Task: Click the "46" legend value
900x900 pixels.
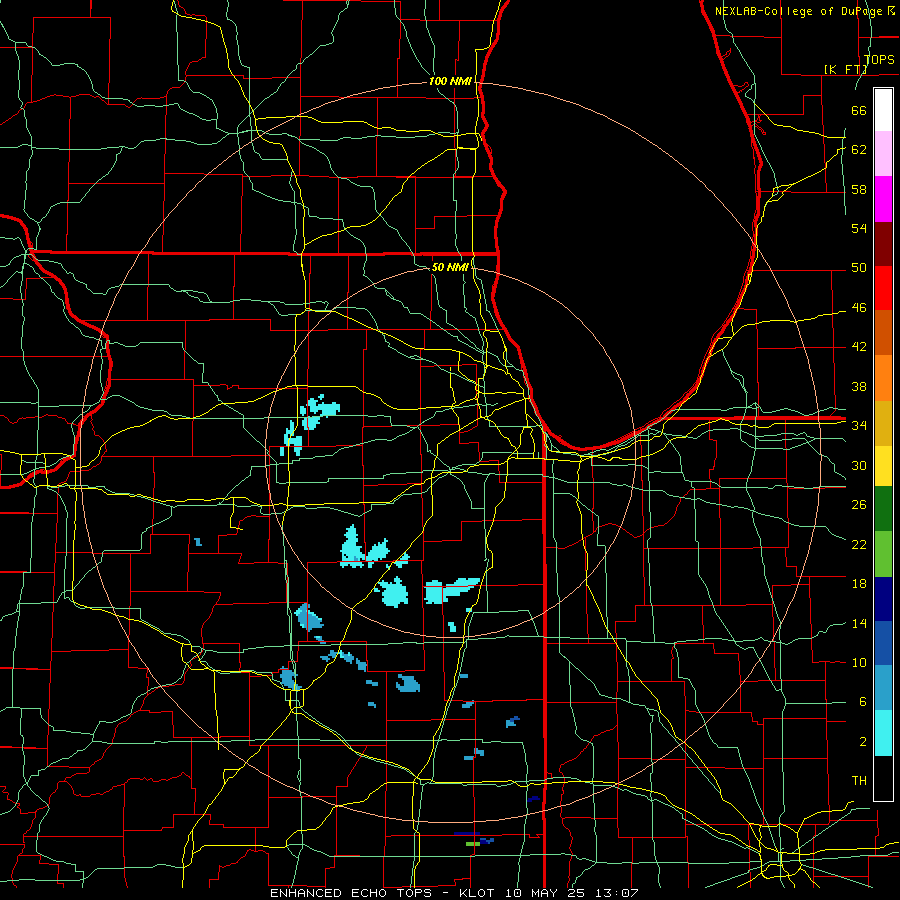Action: 859,308
